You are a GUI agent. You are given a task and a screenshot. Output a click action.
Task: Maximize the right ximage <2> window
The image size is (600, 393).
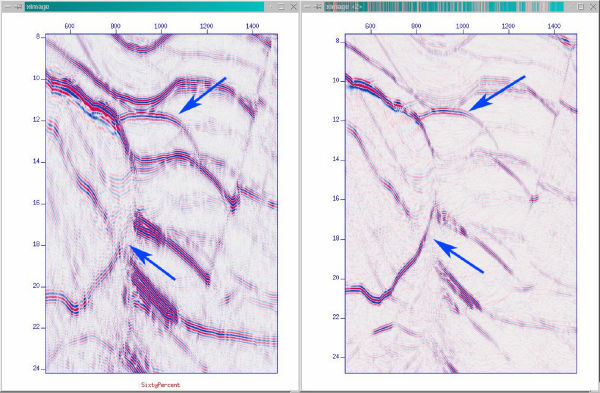(580, 7)
